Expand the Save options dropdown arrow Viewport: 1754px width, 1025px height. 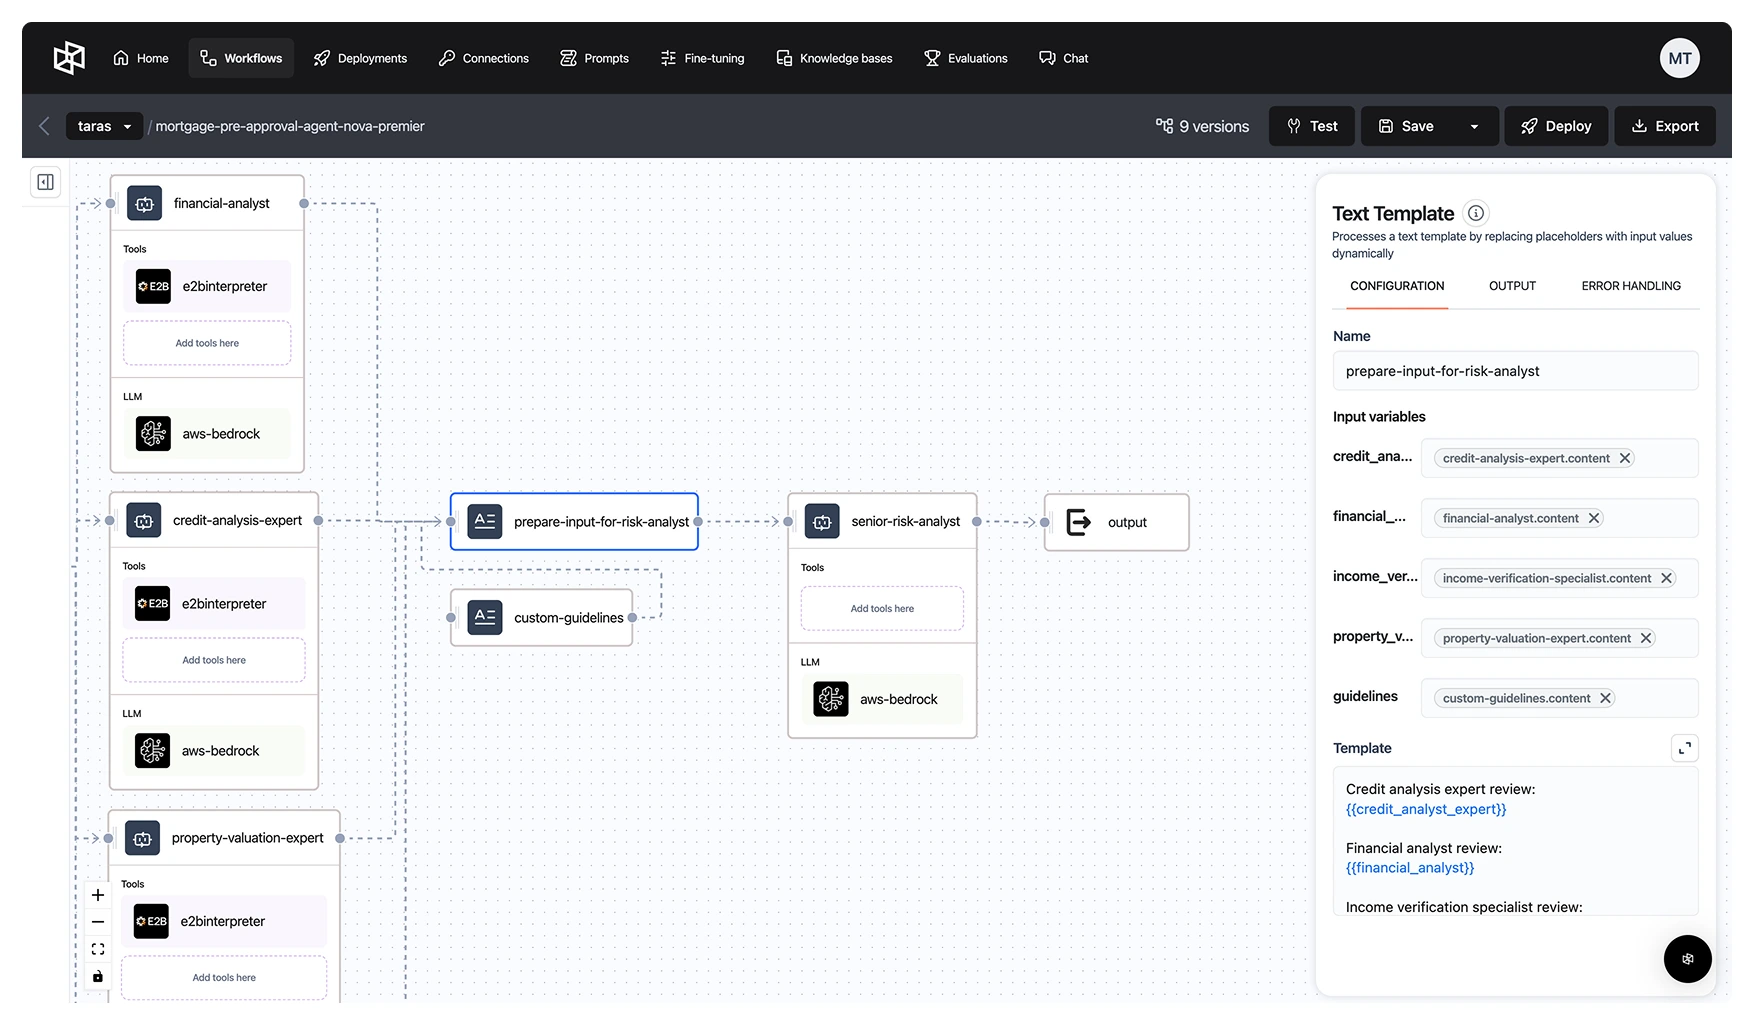click(1474, 126)
